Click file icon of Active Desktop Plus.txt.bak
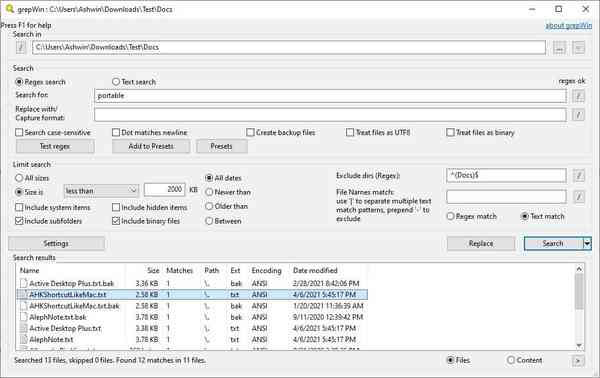 [x=23, y=284]
